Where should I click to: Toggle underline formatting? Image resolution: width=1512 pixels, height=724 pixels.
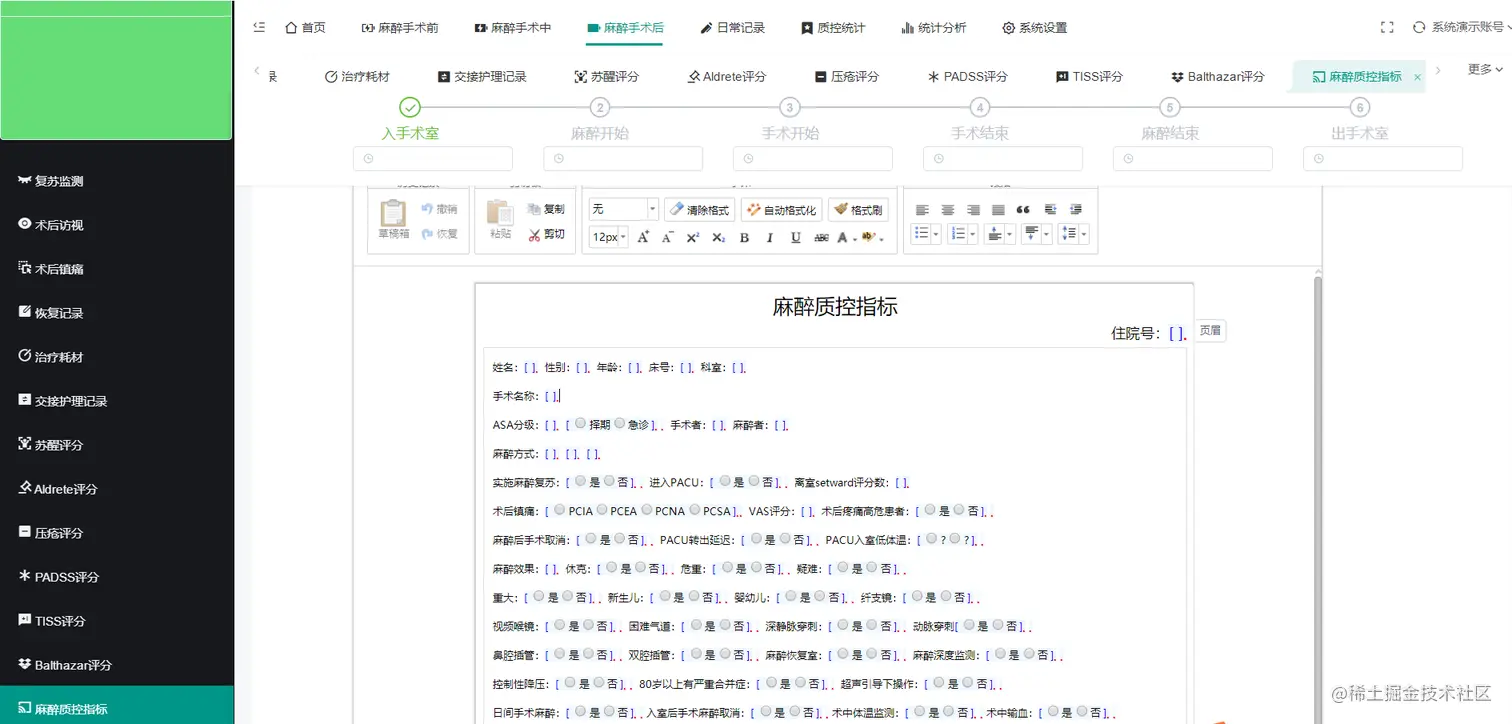coord(796,237)
